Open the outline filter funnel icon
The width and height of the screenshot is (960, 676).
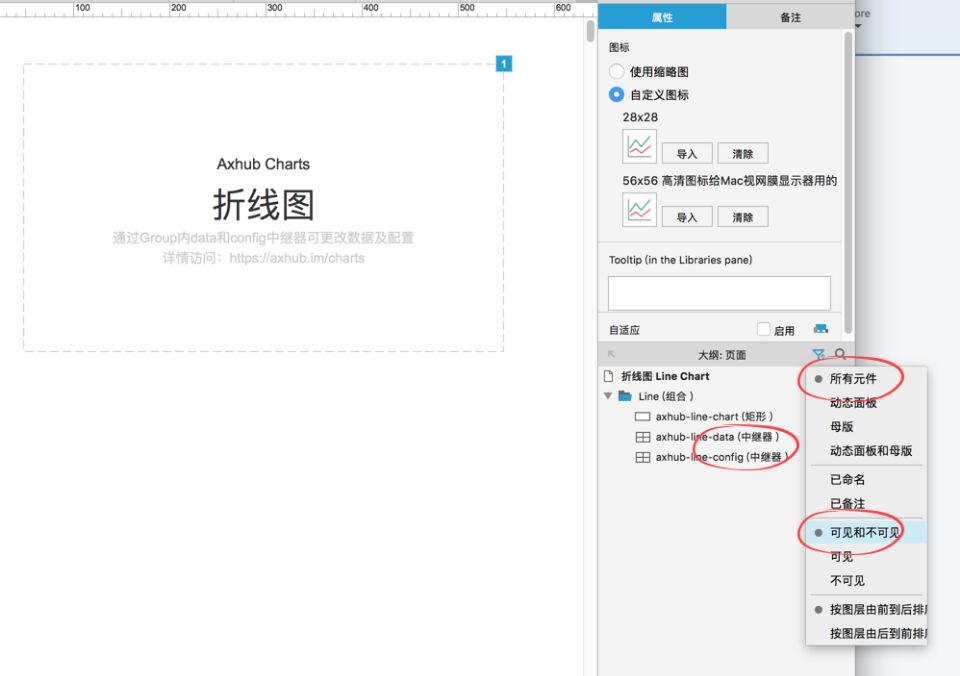pyautogui.click(x=819, y=354)
